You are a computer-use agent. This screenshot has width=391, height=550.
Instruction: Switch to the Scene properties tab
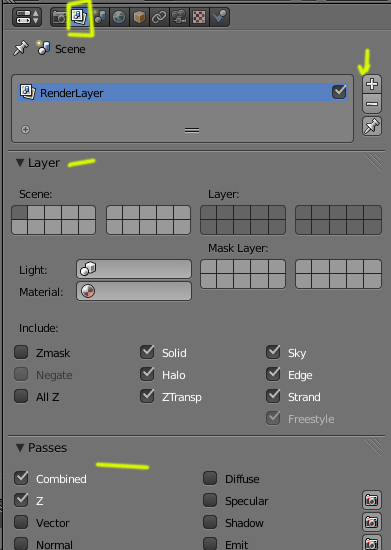point(100,16)
